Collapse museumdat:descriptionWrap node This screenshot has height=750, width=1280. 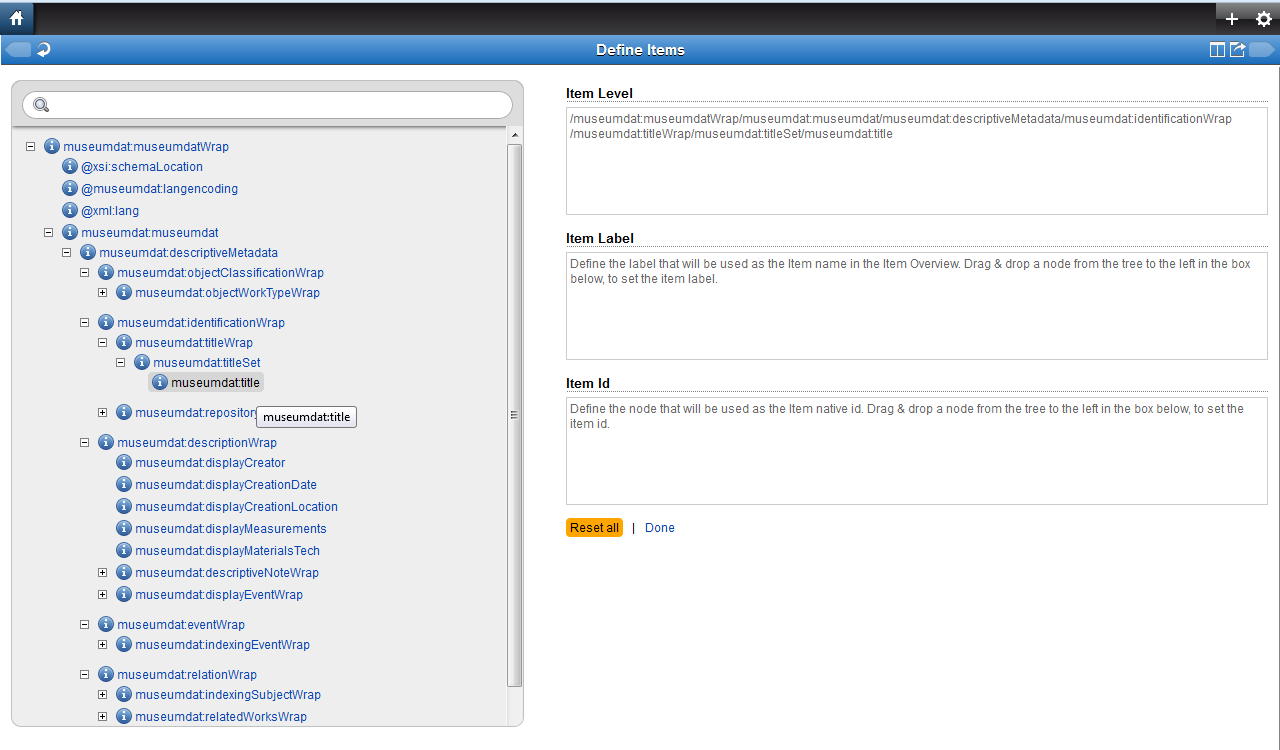pos(84,442)
